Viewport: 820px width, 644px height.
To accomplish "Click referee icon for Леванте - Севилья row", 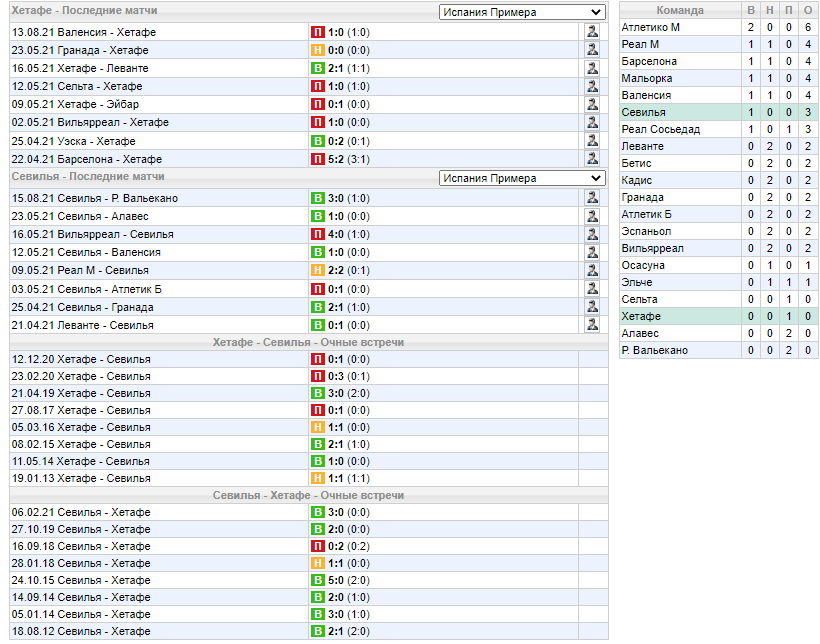I will tap(592, 325).
